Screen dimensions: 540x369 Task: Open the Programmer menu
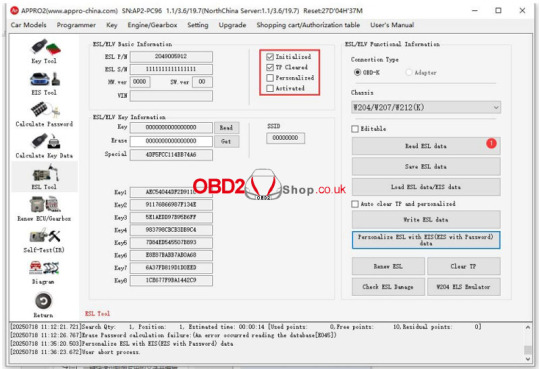(x=76, y=25)
